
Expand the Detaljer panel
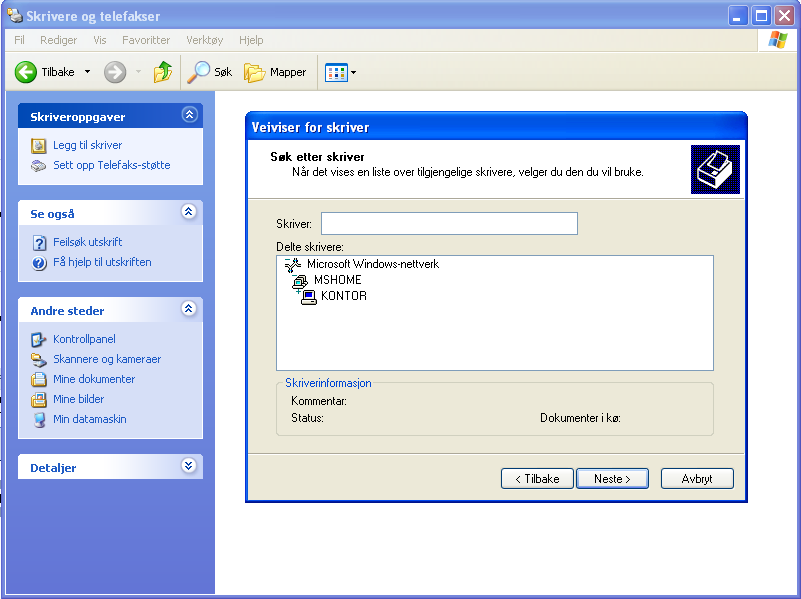(189, 465)
